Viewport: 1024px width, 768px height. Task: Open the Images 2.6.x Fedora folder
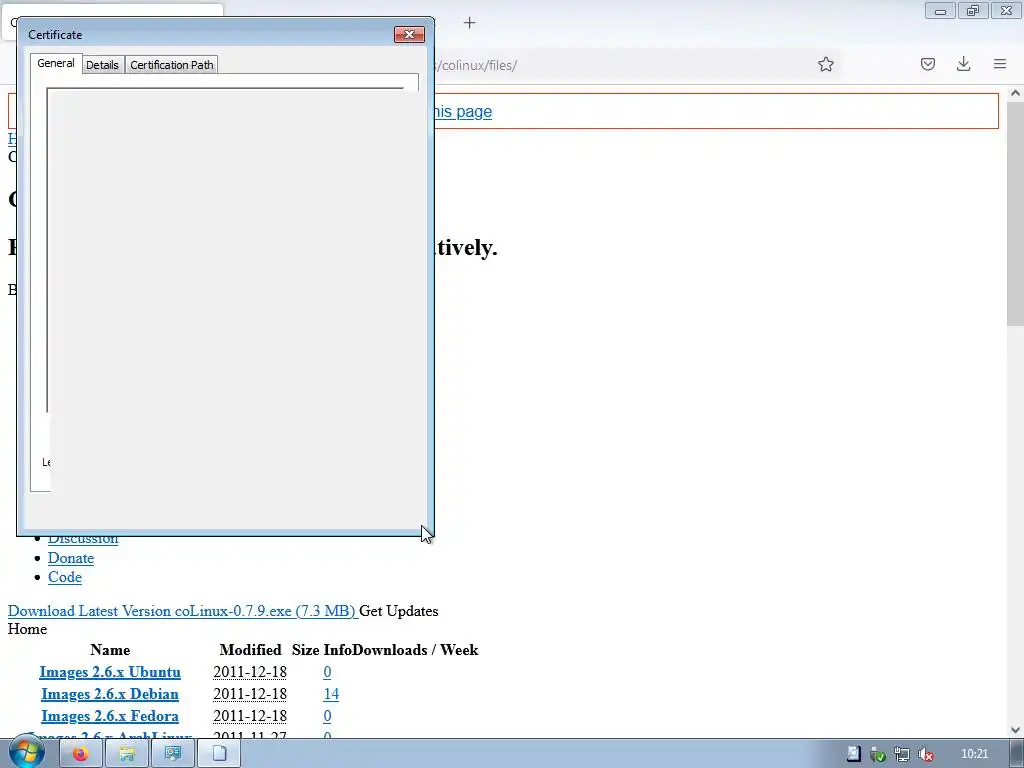pos(110,716)
